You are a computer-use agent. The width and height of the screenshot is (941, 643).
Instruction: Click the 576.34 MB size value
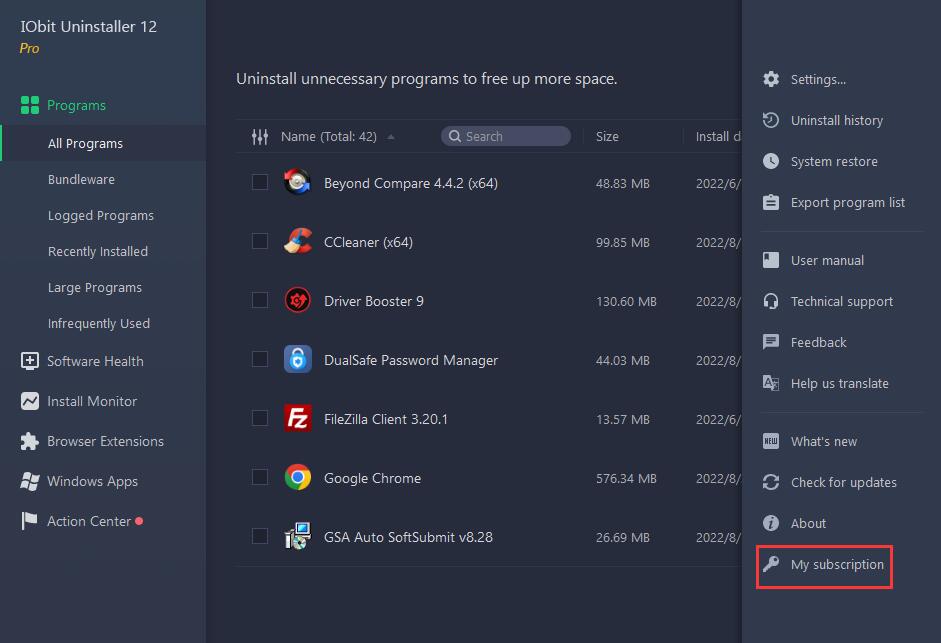coord(626,478)
